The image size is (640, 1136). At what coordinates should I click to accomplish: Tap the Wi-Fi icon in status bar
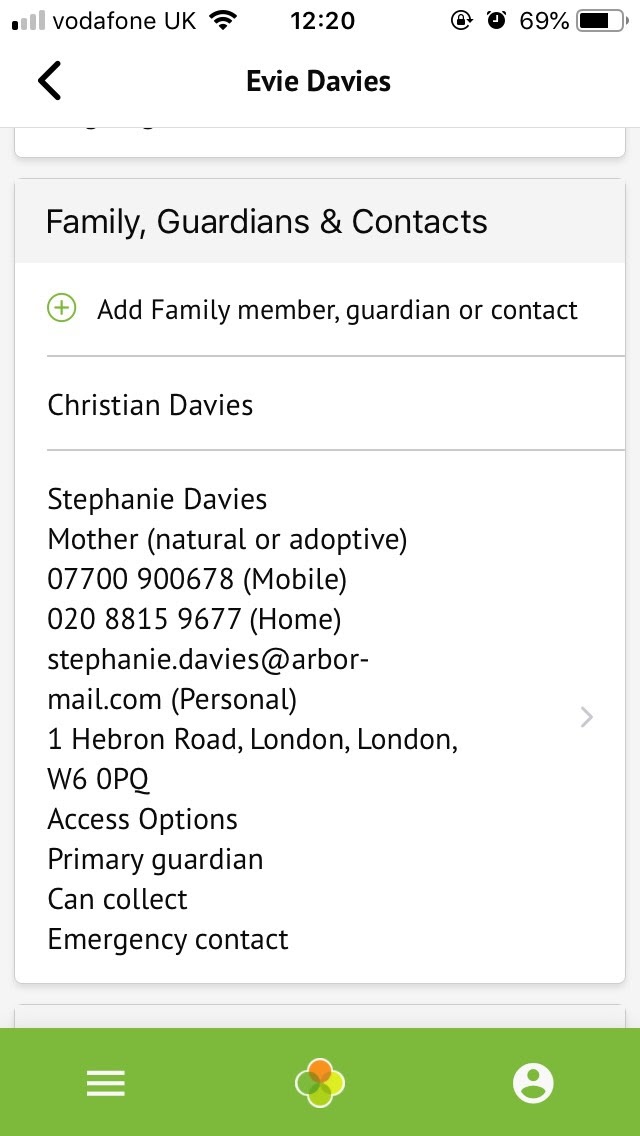click(x=224, y=21)
